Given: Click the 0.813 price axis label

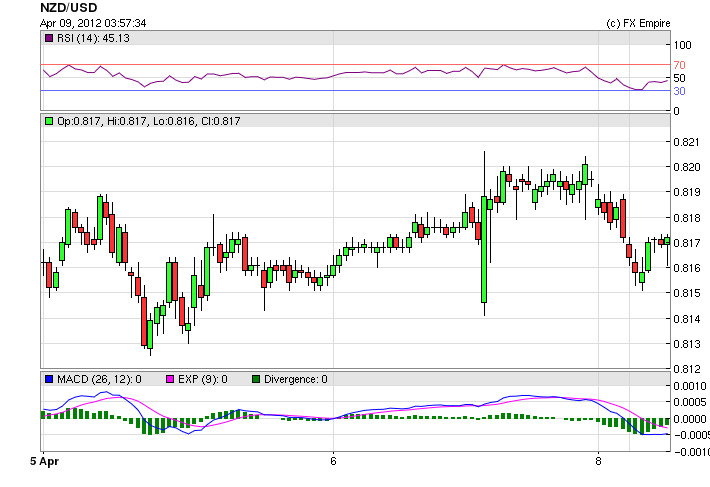Looking at the screenshot, I should click(687, 344).
